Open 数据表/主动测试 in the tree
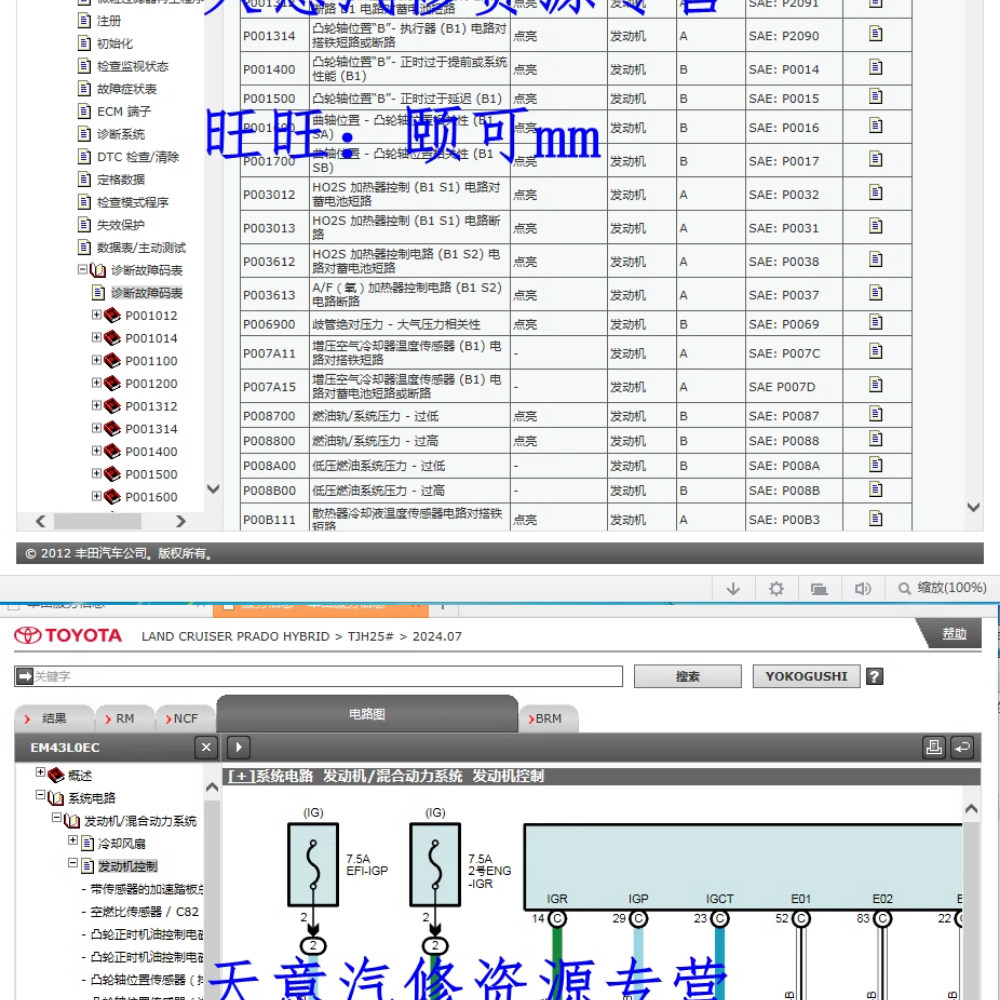Image resolution: width=1000 pixels, height=1000 pixels. [x=141, y=247]
